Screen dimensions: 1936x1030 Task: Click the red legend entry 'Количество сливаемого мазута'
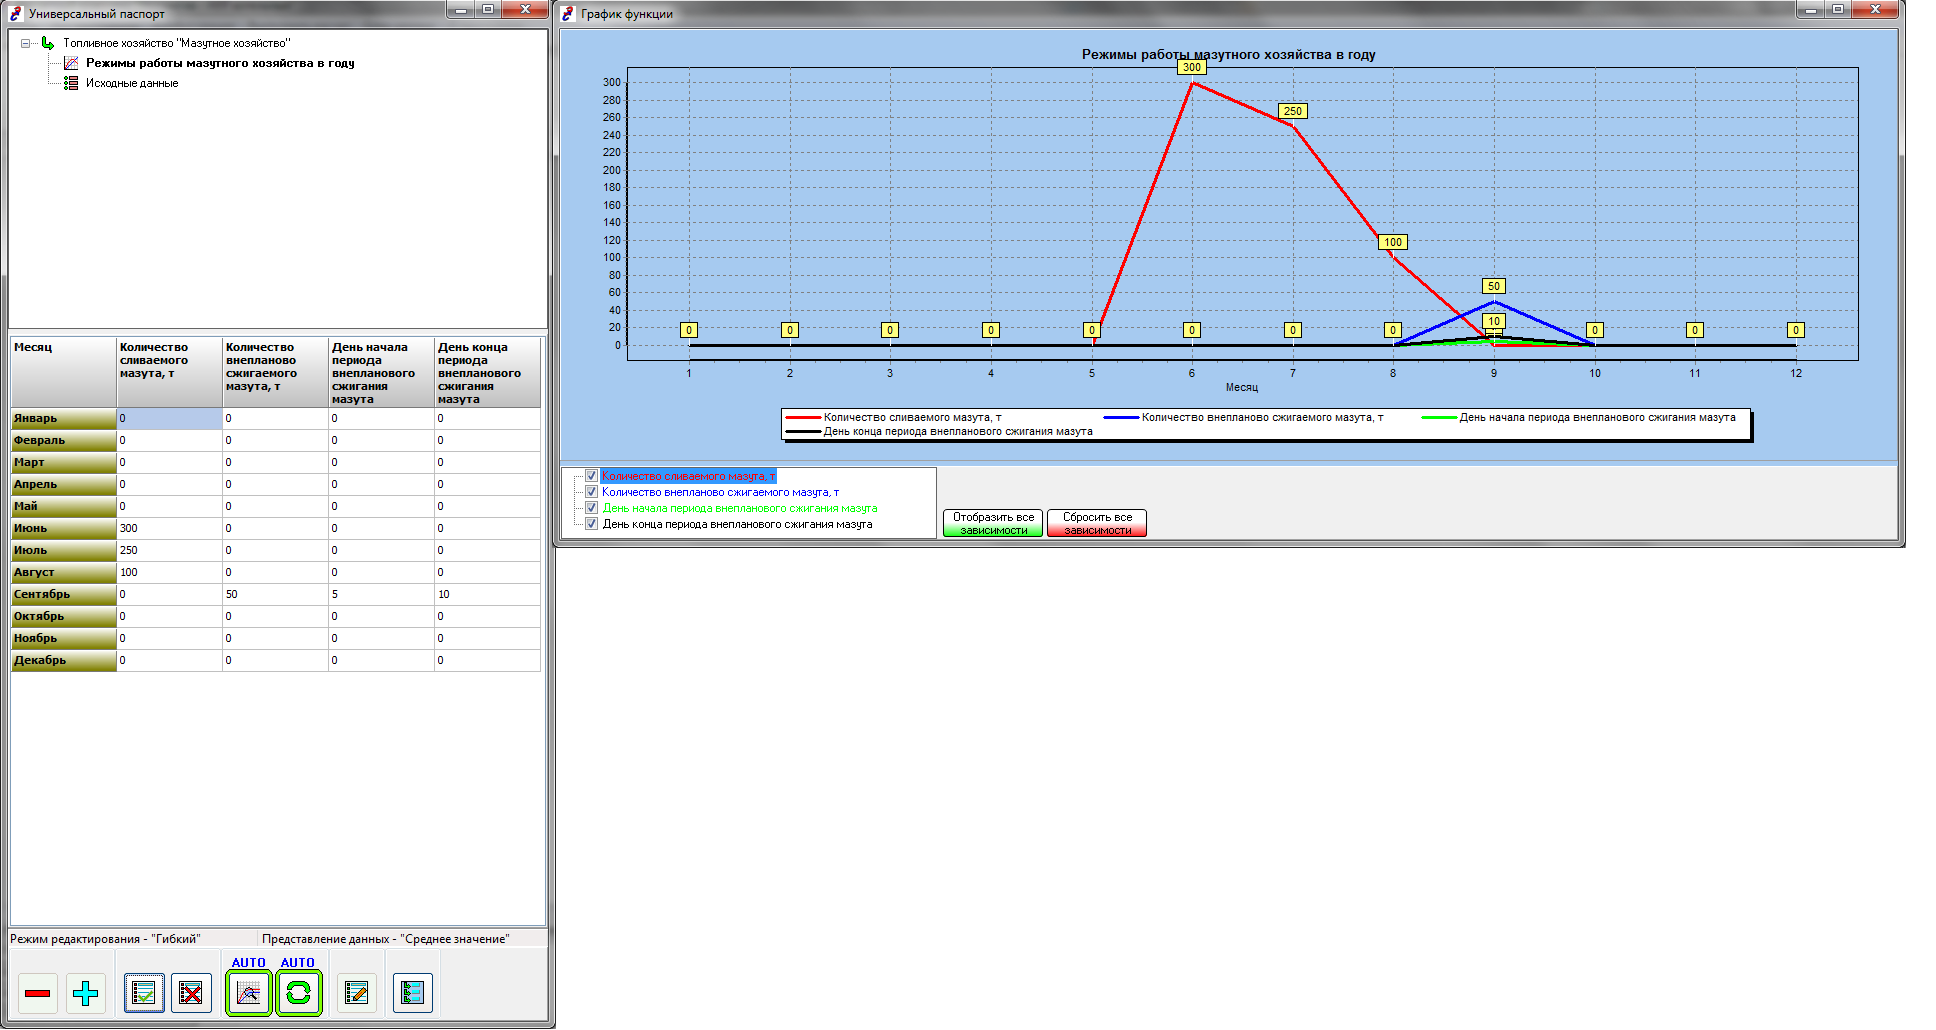893,417
